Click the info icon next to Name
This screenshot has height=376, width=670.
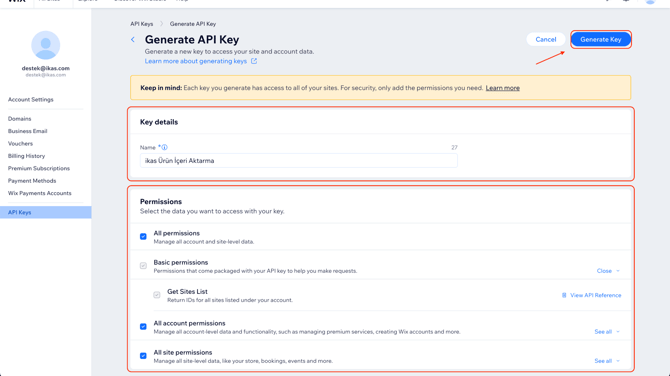tap(165, 147)
